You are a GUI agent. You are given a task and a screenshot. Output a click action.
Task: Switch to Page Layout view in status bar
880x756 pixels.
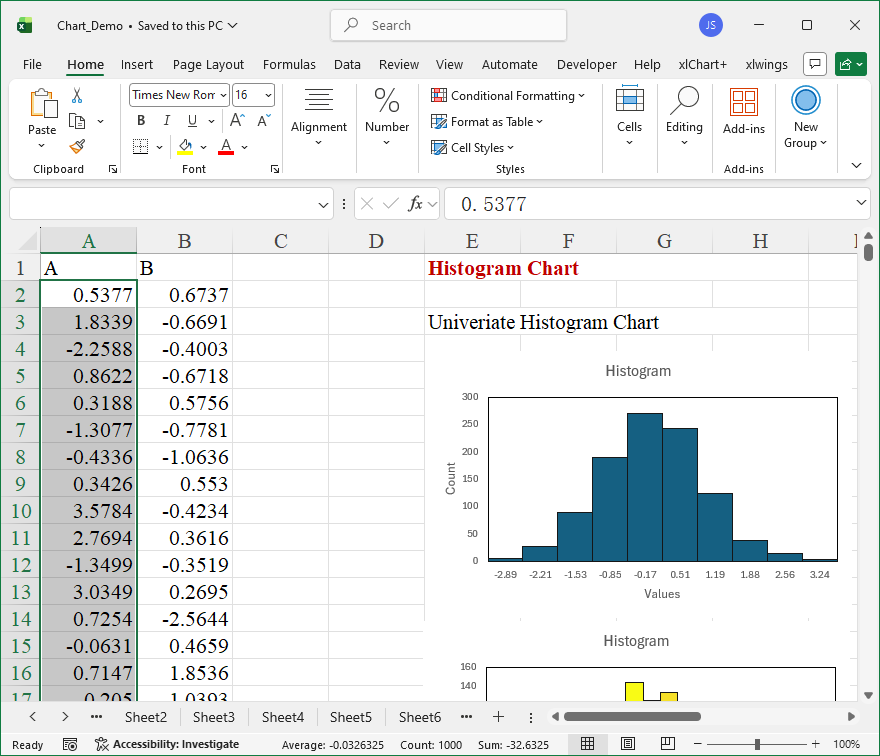point(627,744)
